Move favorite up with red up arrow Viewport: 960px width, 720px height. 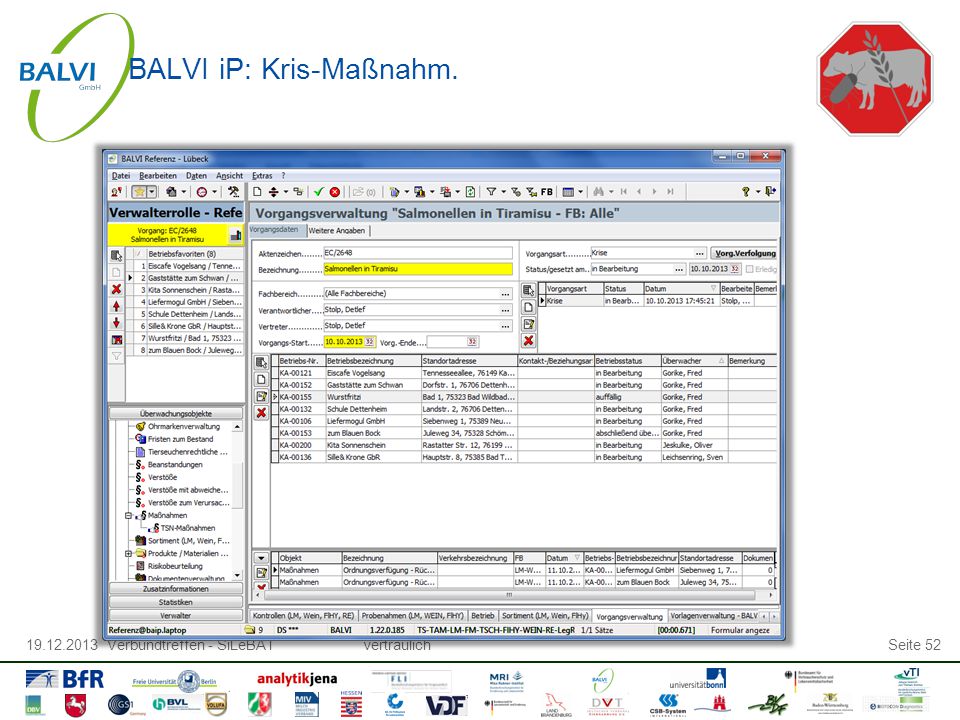point(116,306)
